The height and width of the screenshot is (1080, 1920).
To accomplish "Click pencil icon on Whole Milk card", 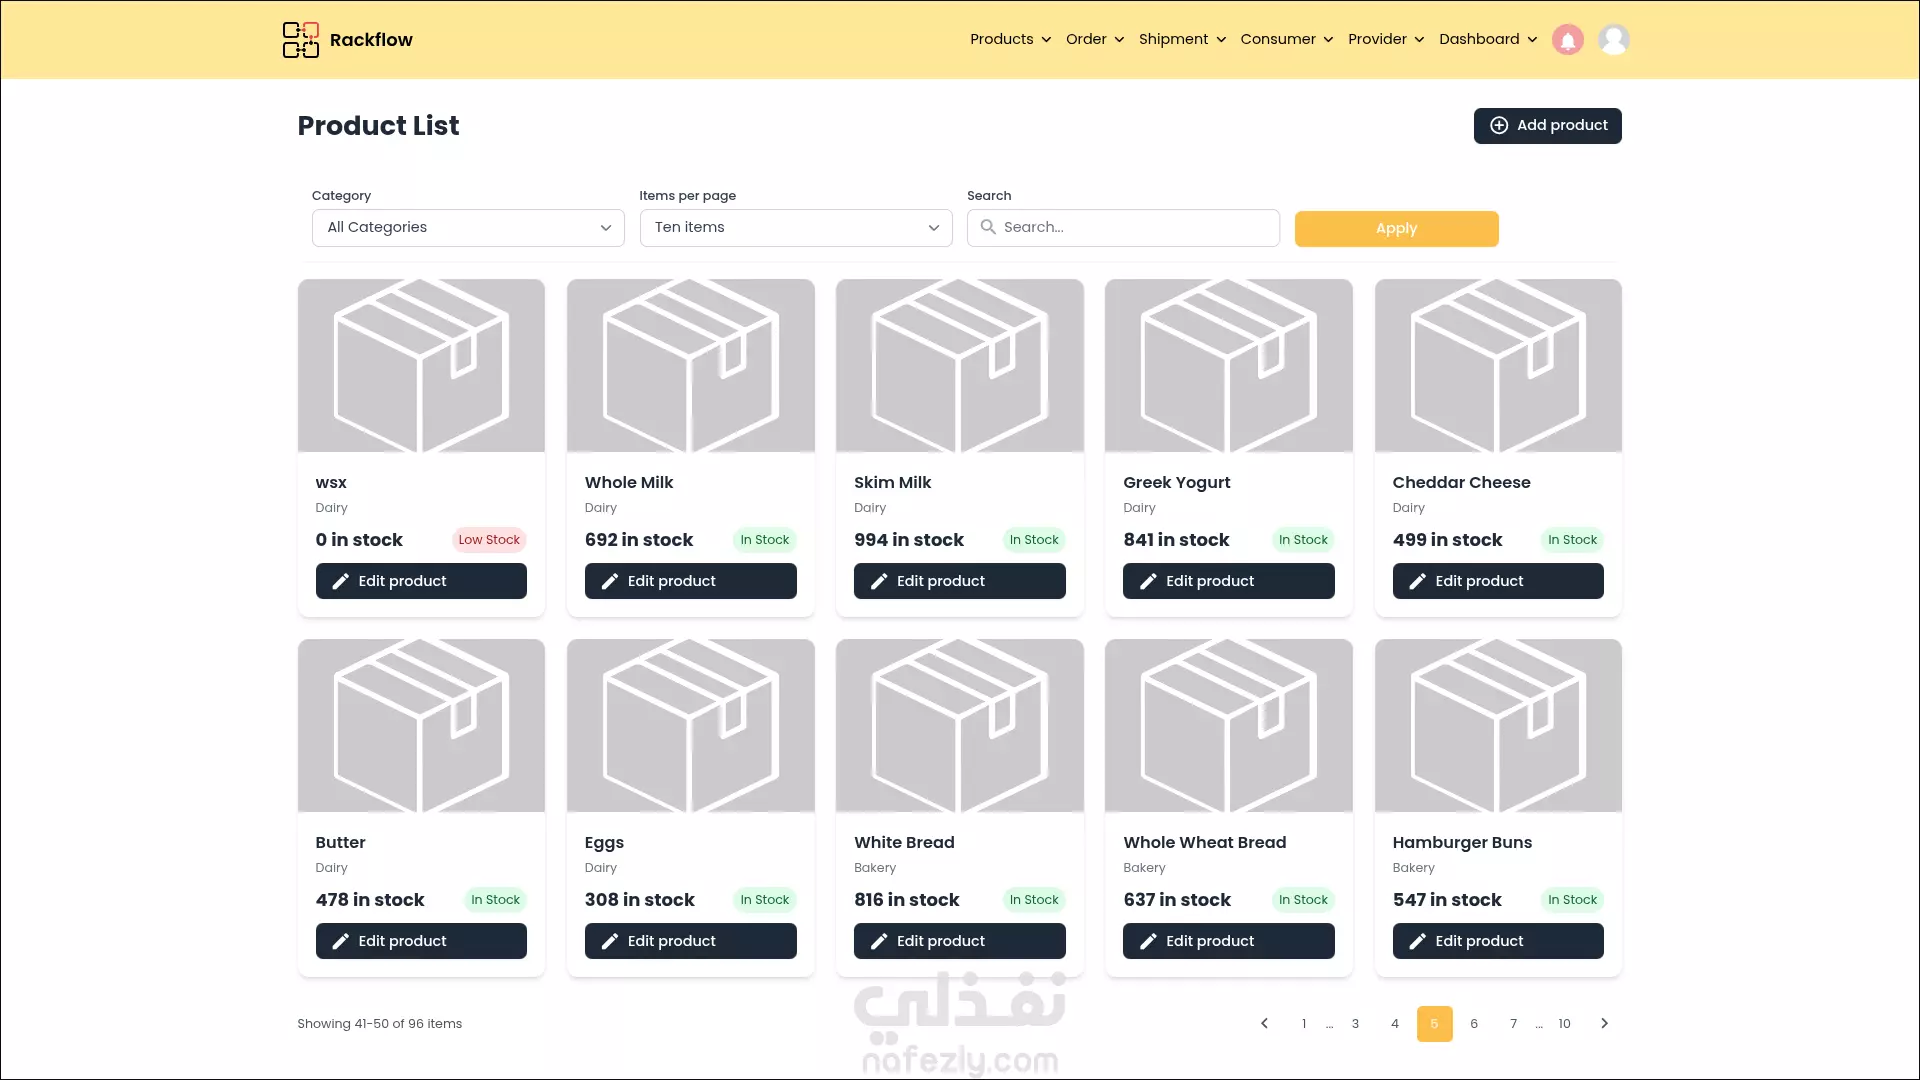I will [x=609, y=581].
